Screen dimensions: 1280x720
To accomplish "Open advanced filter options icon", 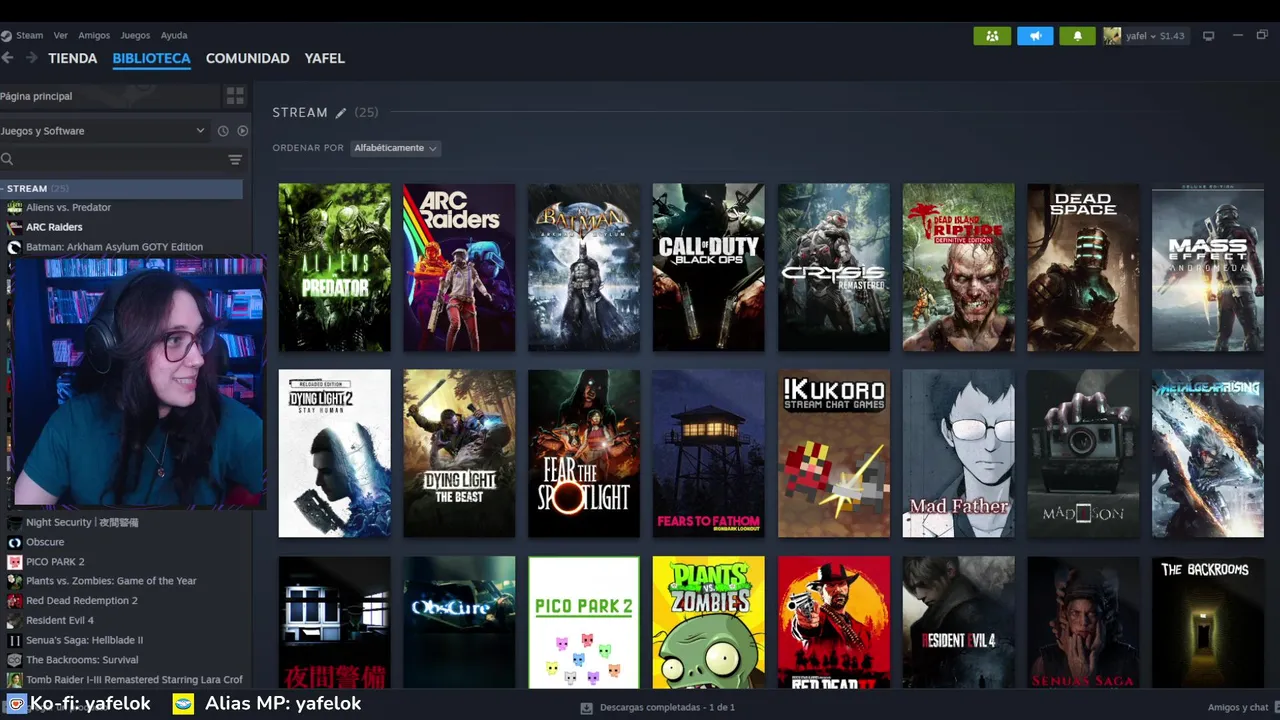I will click(235, 159).
